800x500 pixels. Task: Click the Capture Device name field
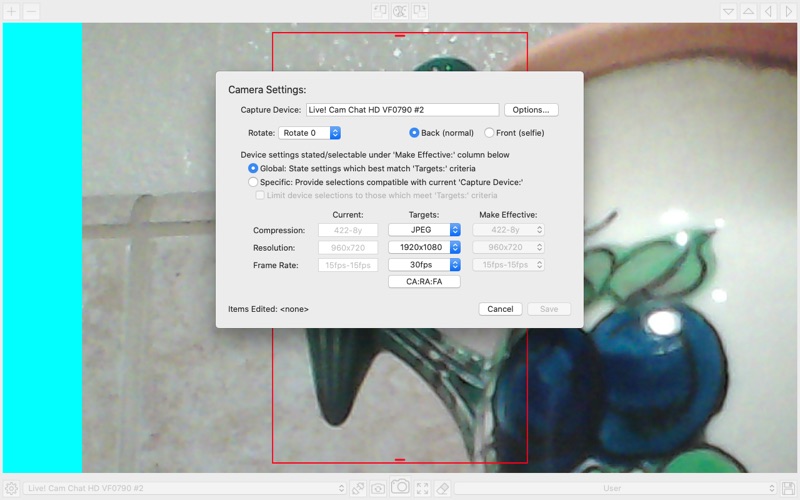[x=403, y=110]
